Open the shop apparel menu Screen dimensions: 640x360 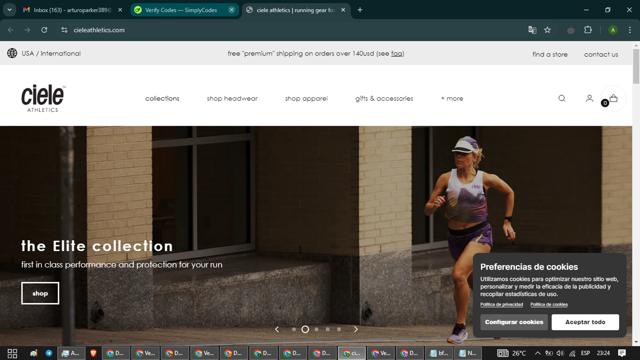coord(307,98)
